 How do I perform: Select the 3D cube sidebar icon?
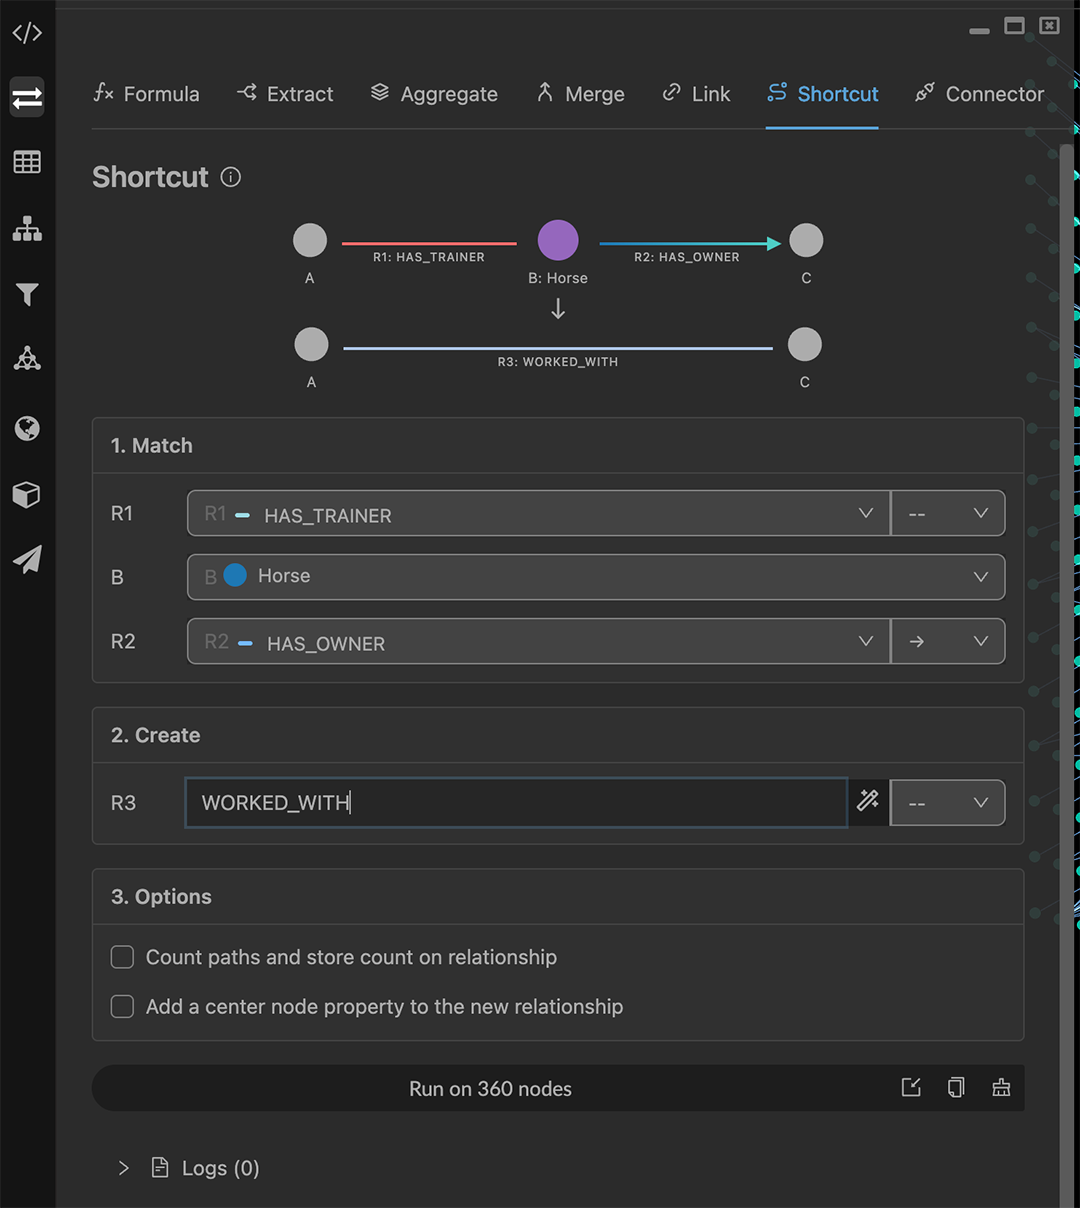(27, 495)
